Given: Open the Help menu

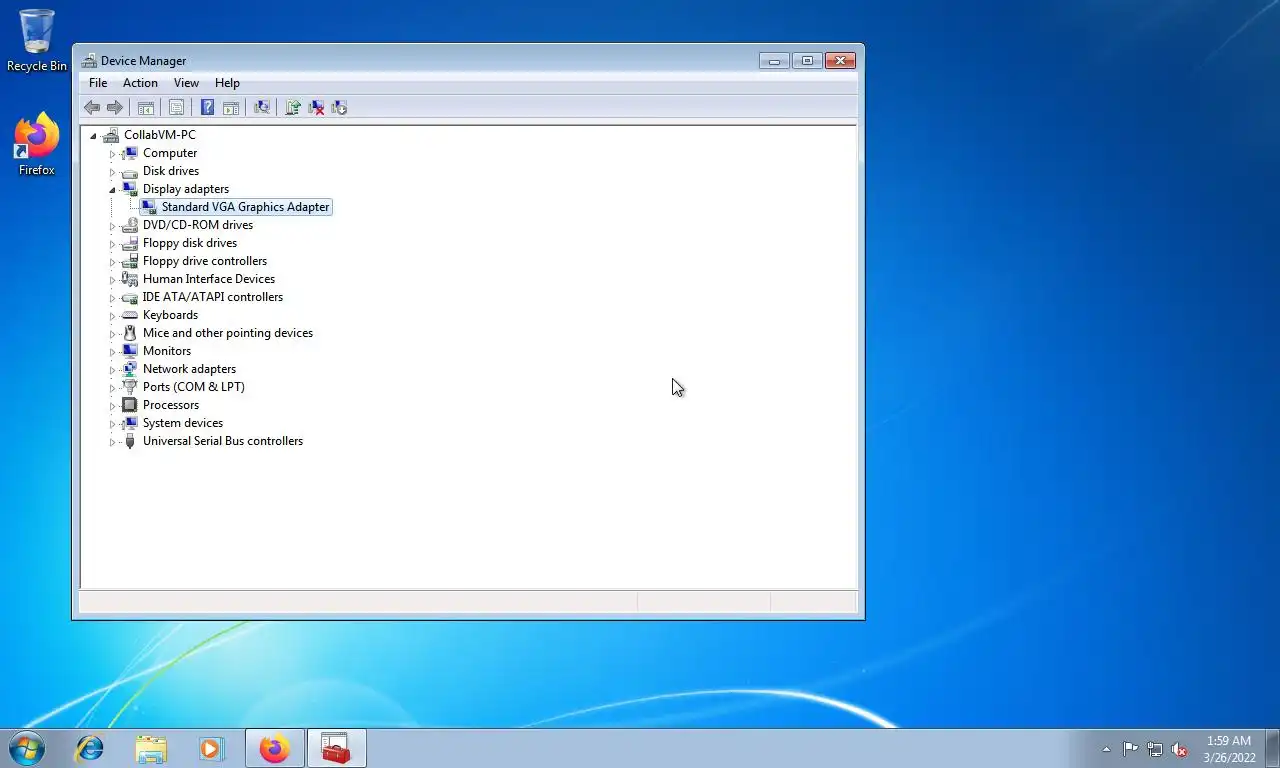Looking at the screenshot, I should tap(227, 83).
